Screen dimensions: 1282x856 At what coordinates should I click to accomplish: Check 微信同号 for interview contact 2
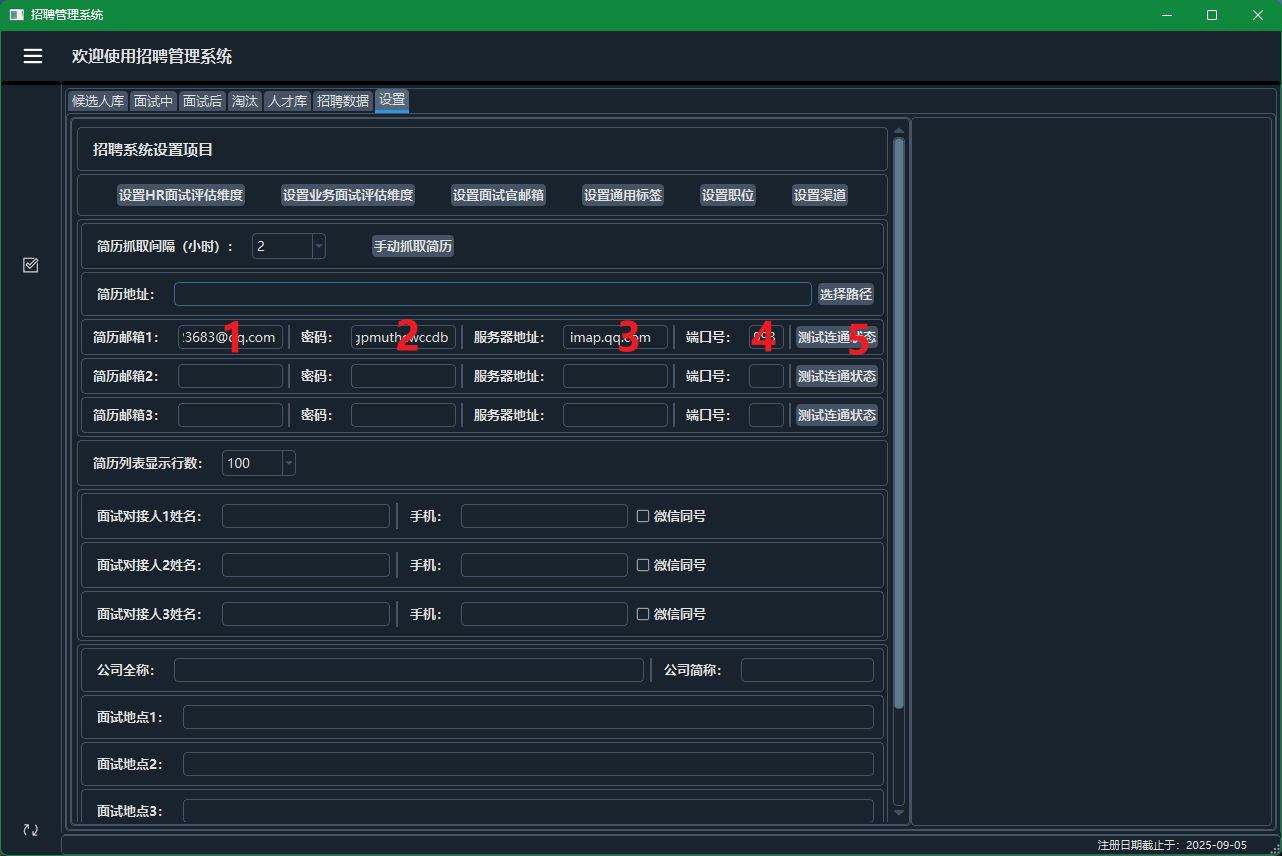(x=644, y=565)
